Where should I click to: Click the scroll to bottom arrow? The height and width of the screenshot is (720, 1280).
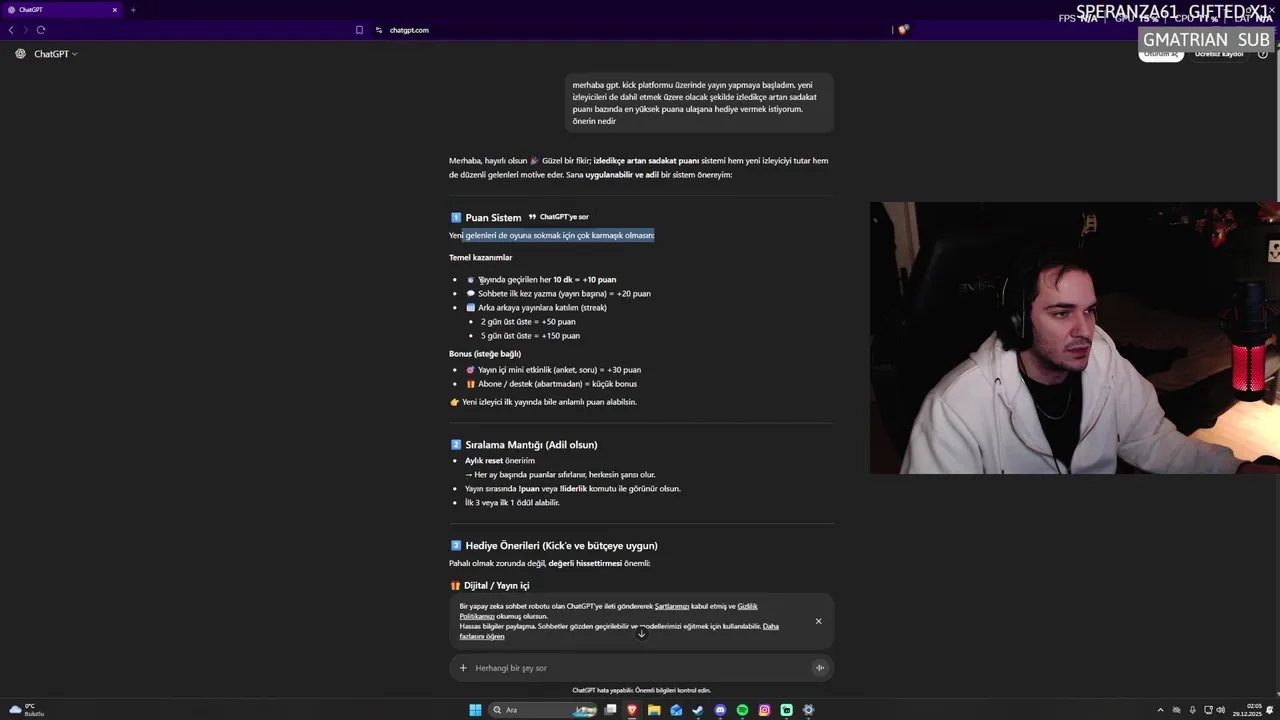pyautogui.click(x=641, y=633)
